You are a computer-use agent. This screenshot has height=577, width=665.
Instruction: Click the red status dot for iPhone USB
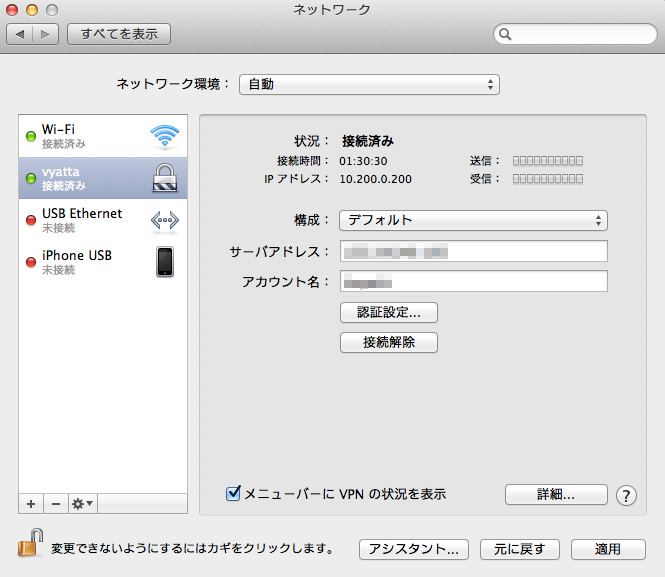tap(31, 262)
